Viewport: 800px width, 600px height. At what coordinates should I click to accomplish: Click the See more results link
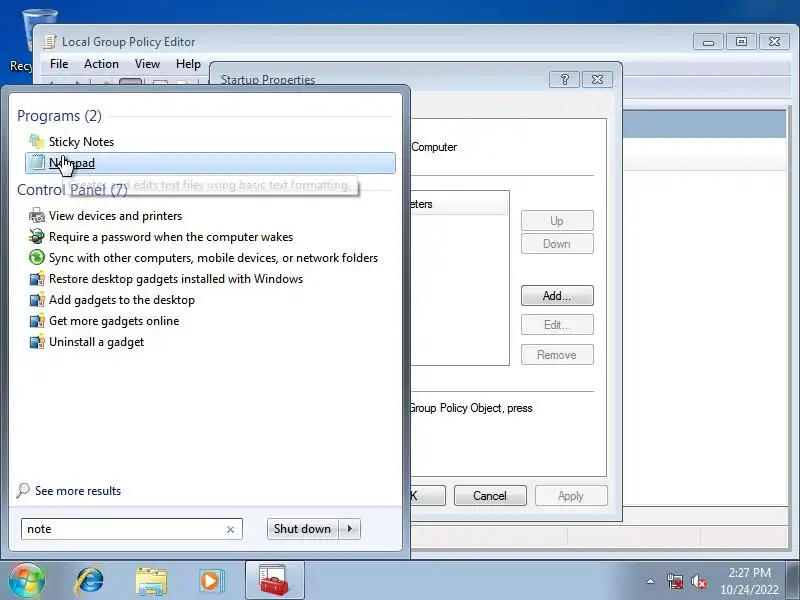69,491
